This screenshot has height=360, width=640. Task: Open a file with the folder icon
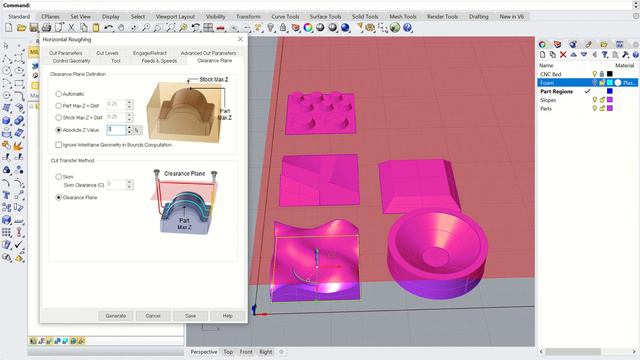[21, 27]
